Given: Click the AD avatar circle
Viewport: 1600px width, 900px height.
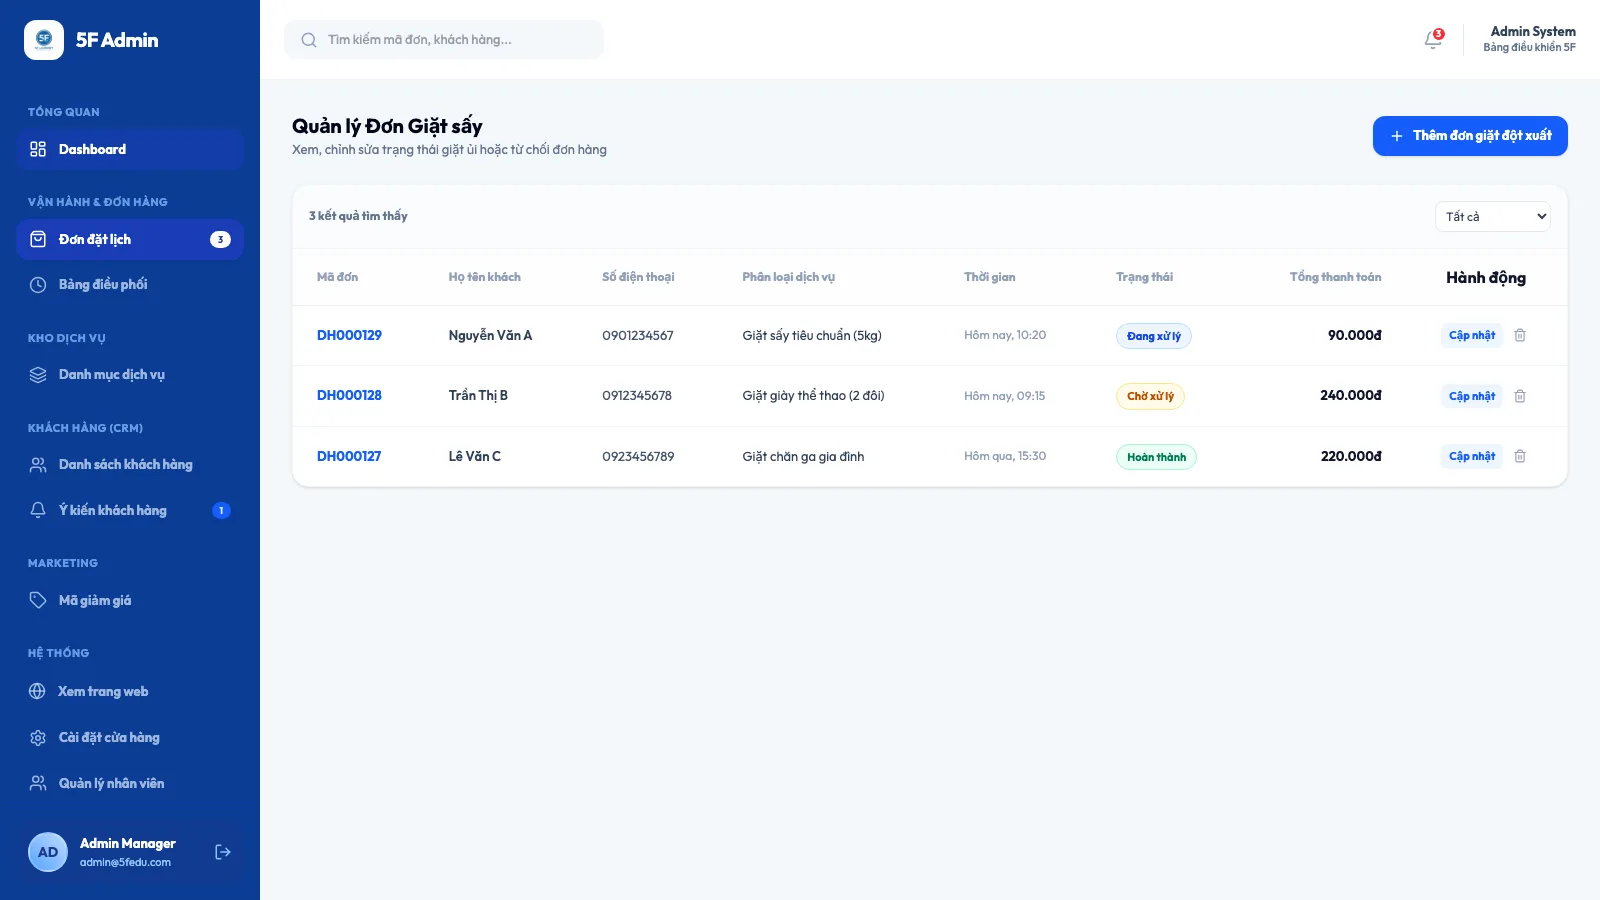Looking at the screenshot, I should coord(48,852).
